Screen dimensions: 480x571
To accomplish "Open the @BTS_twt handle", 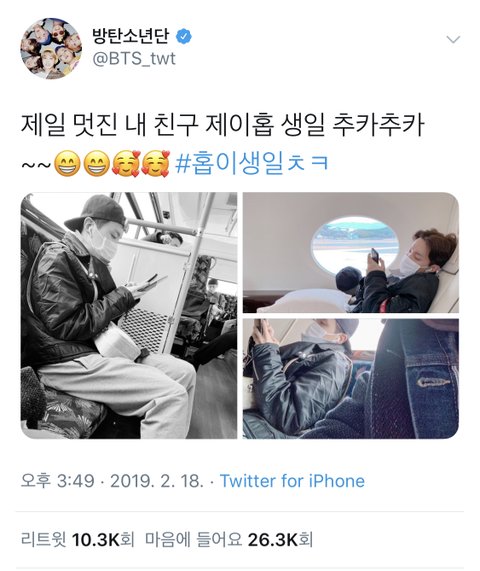I will (x=134, y=59).
